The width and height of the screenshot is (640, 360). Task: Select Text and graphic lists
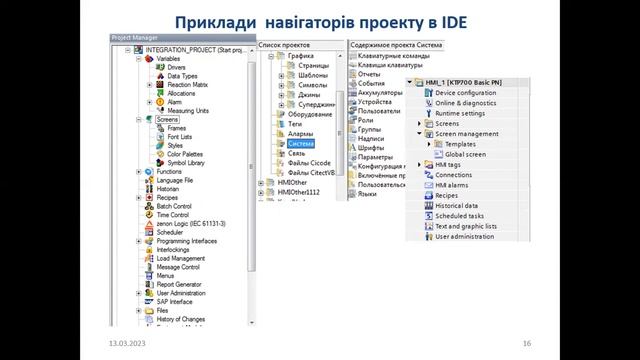tap(466, 226)
